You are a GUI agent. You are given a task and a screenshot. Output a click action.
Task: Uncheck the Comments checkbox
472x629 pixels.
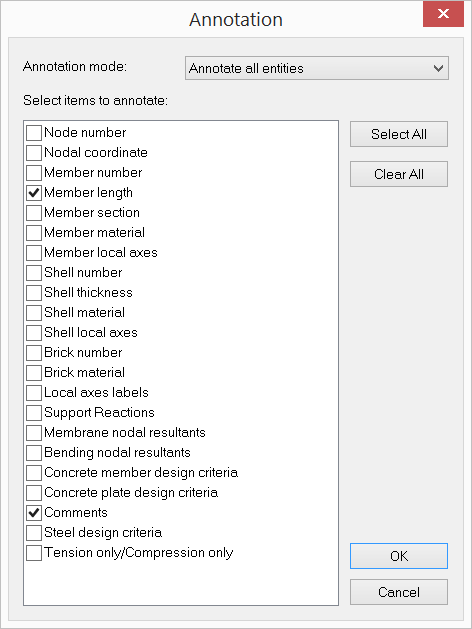[34, 513]
